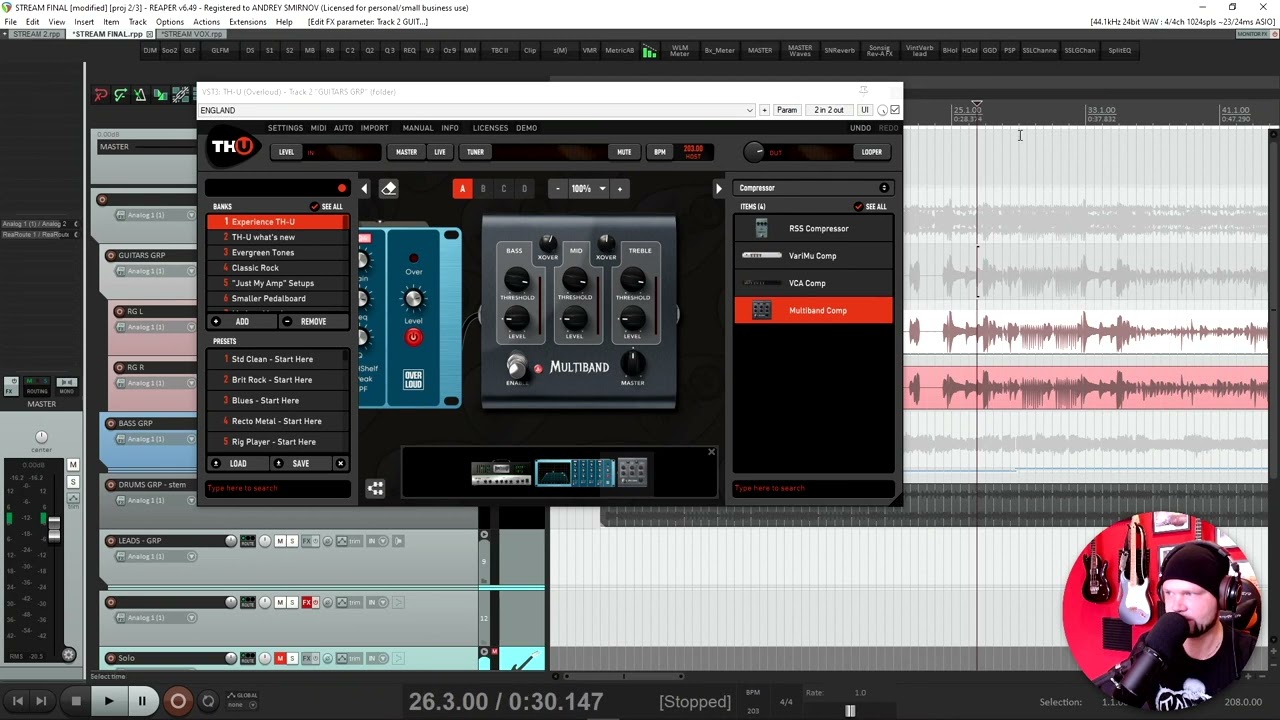Click the preset search field
The width and height of the screenshot is (1280, 720).
277,488
